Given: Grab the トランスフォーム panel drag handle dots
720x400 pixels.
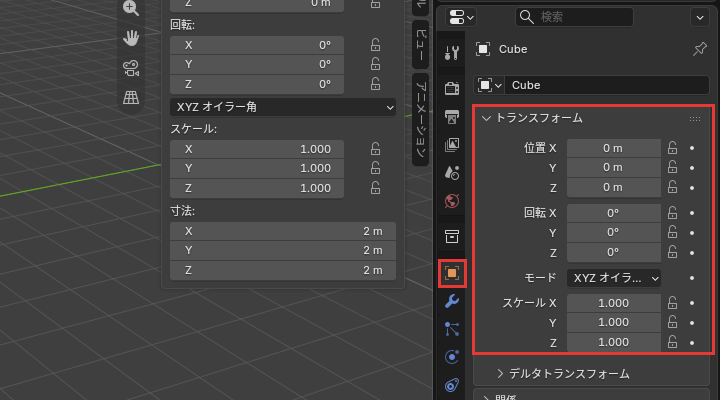Looking at the screenshot, I should [x=695, y=119].
